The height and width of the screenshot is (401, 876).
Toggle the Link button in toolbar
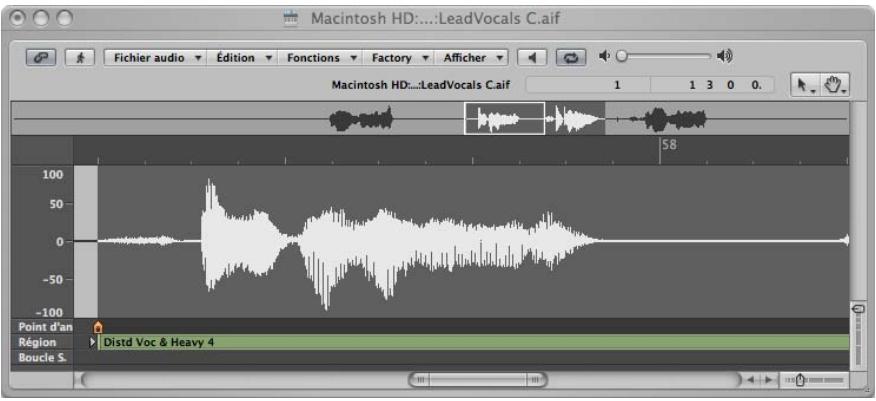[41, 58]
